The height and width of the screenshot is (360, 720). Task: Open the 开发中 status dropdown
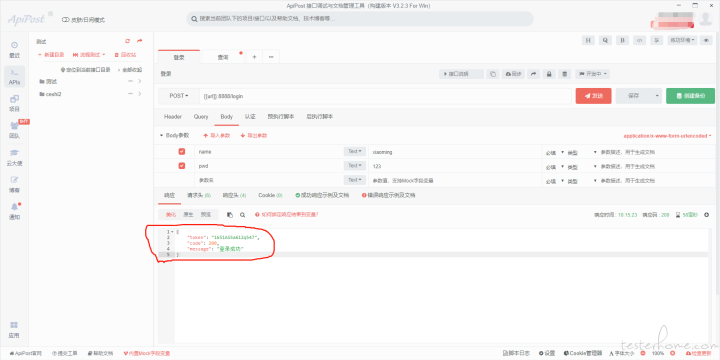(592, 74)
